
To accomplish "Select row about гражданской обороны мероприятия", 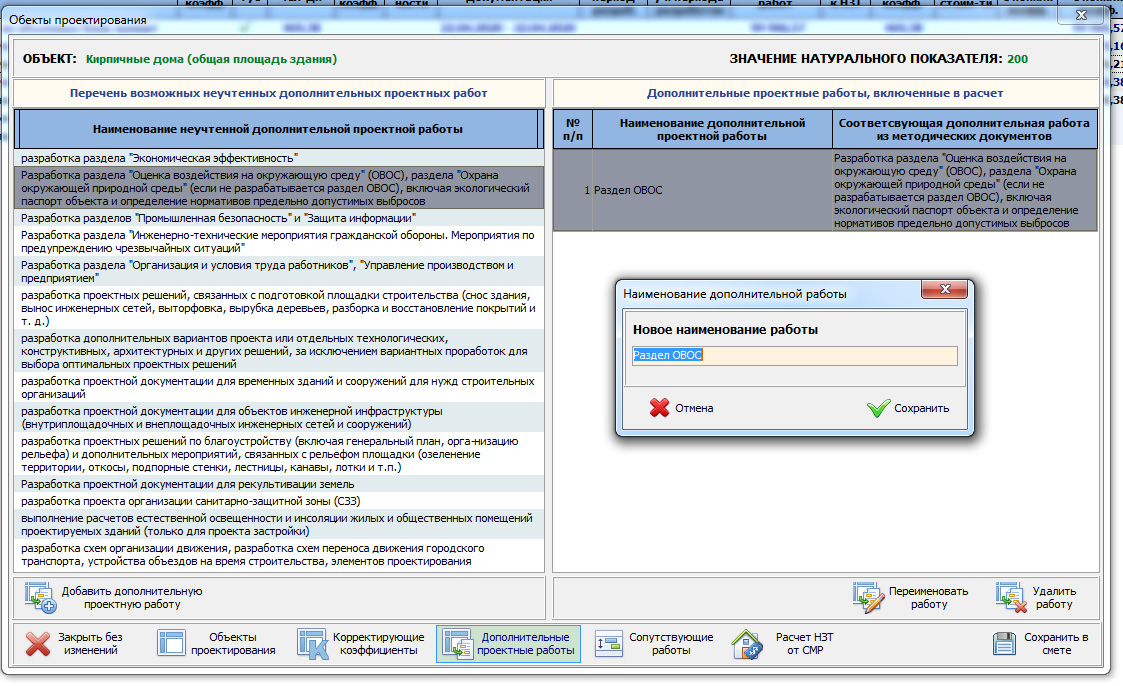I will (279, 241).
